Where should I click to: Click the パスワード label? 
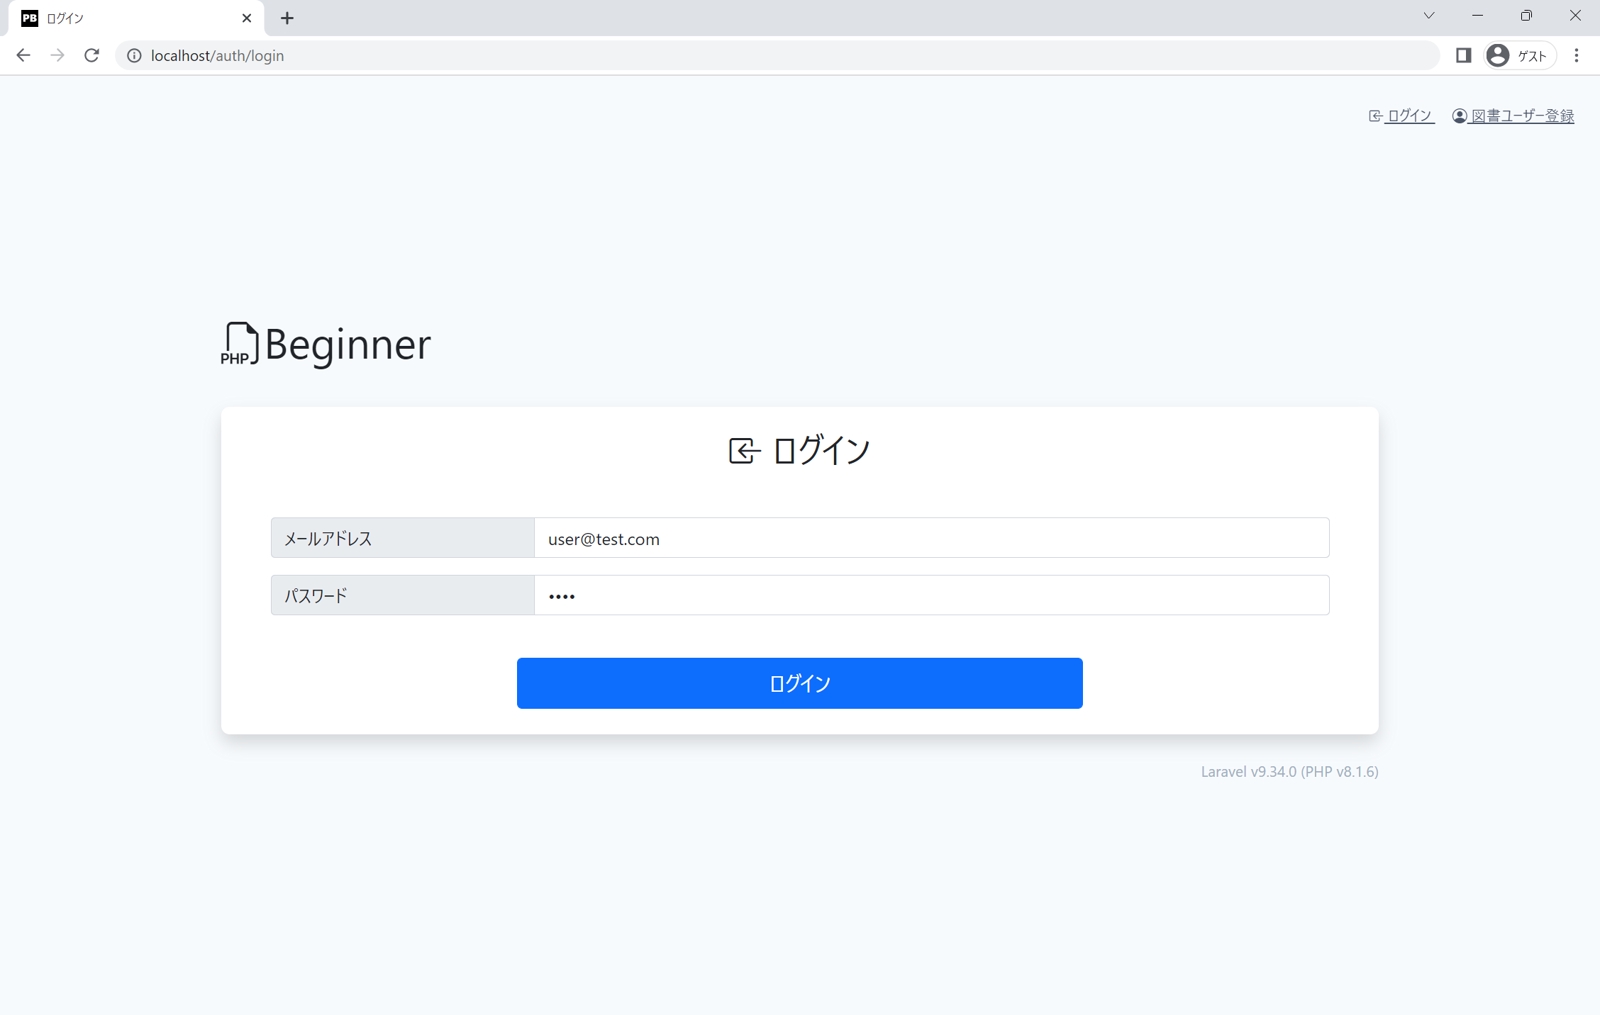402,595
